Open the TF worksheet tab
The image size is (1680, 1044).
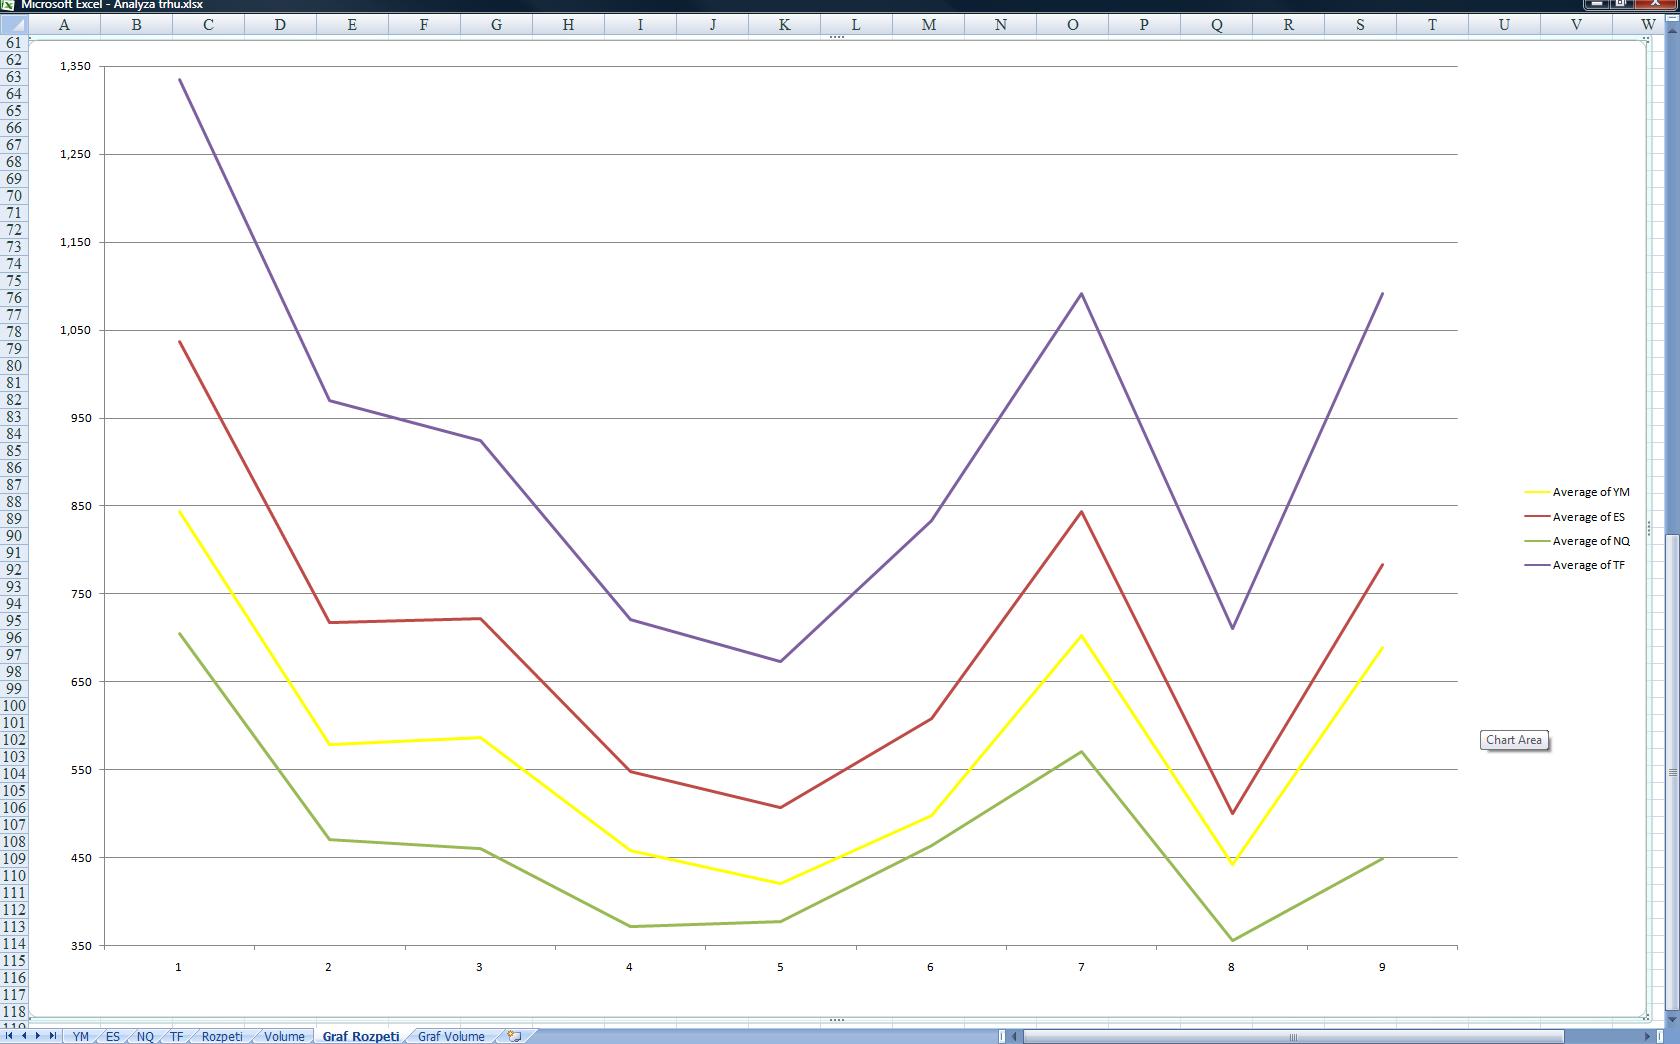click(x=177, y=1037)
